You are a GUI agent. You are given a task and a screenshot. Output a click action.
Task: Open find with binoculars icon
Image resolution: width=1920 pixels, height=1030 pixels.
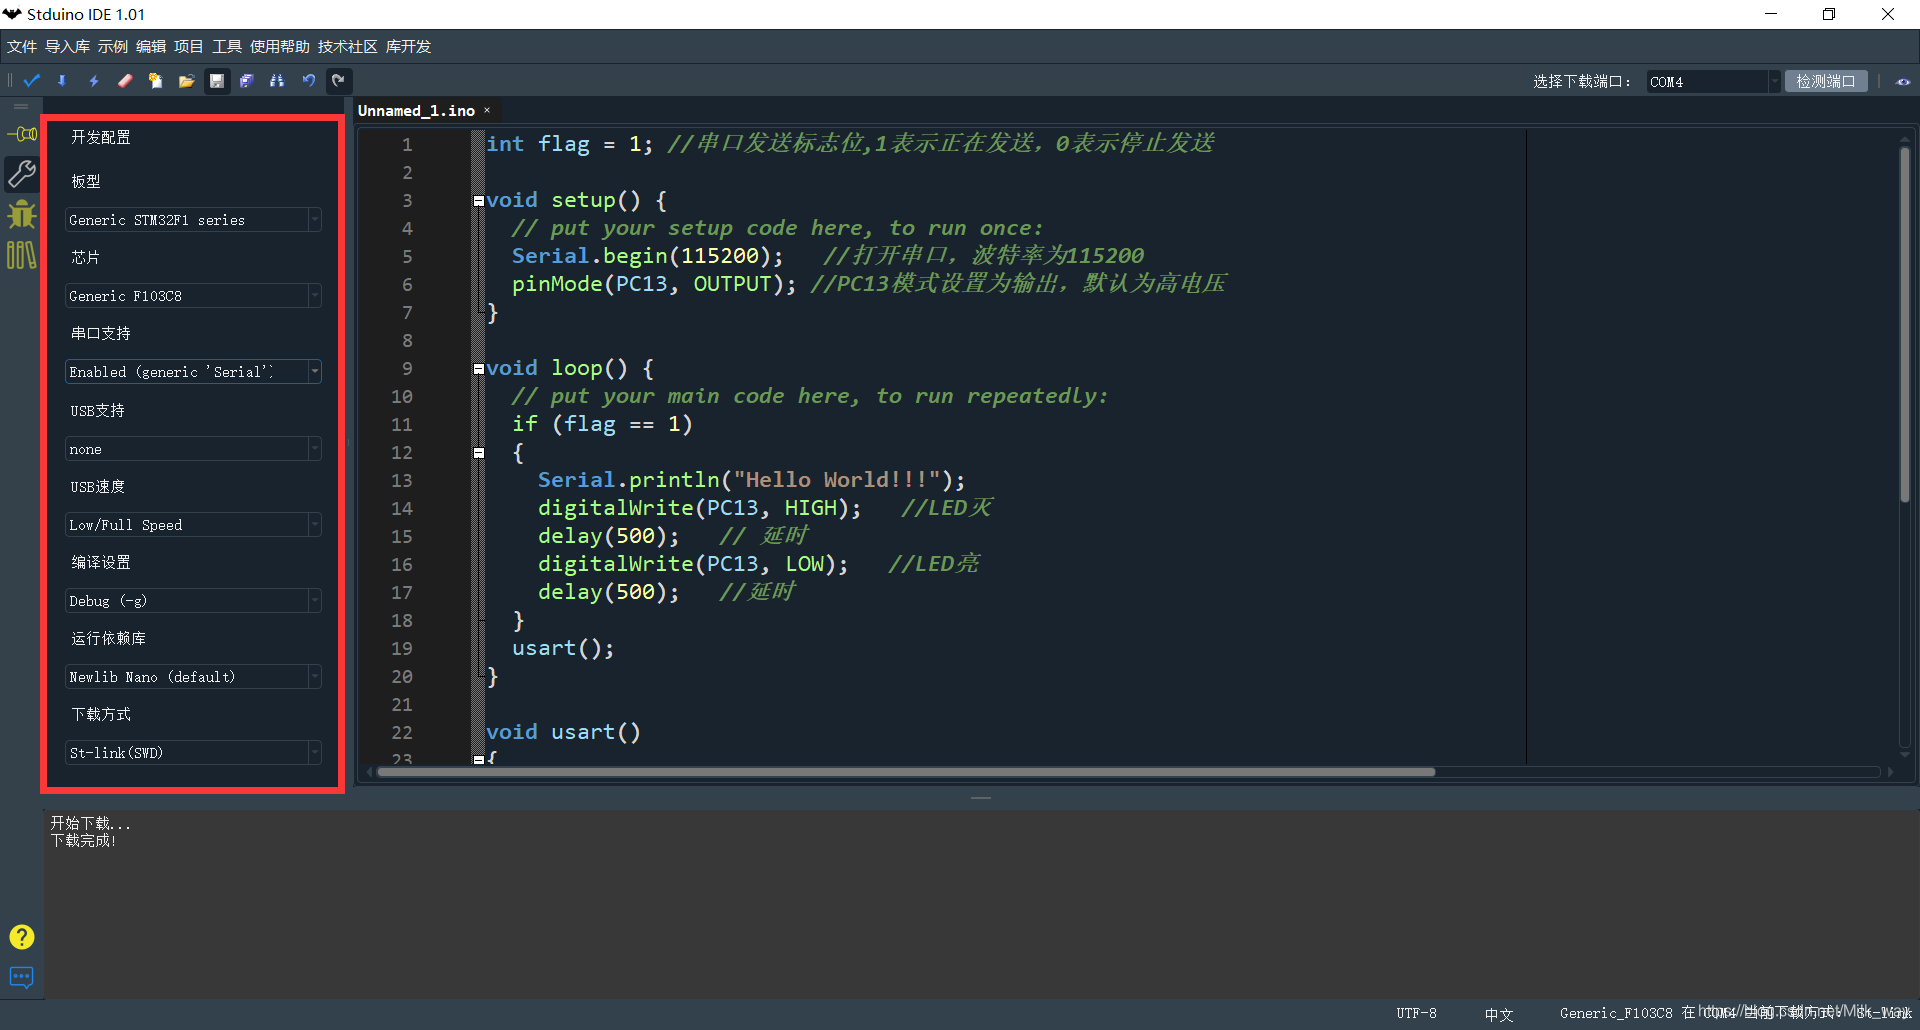pos(277,81)
